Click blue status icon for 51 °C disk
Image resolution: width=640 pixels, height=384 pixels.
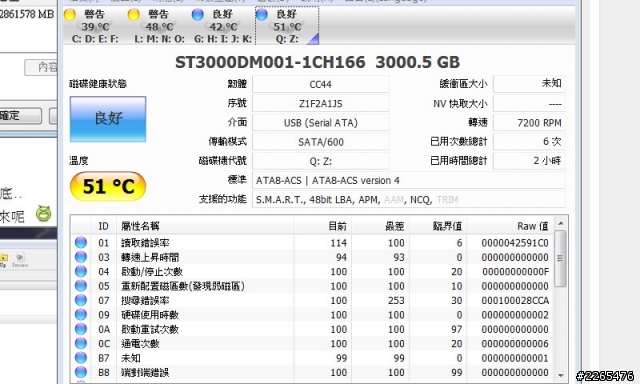click(262, 14)
